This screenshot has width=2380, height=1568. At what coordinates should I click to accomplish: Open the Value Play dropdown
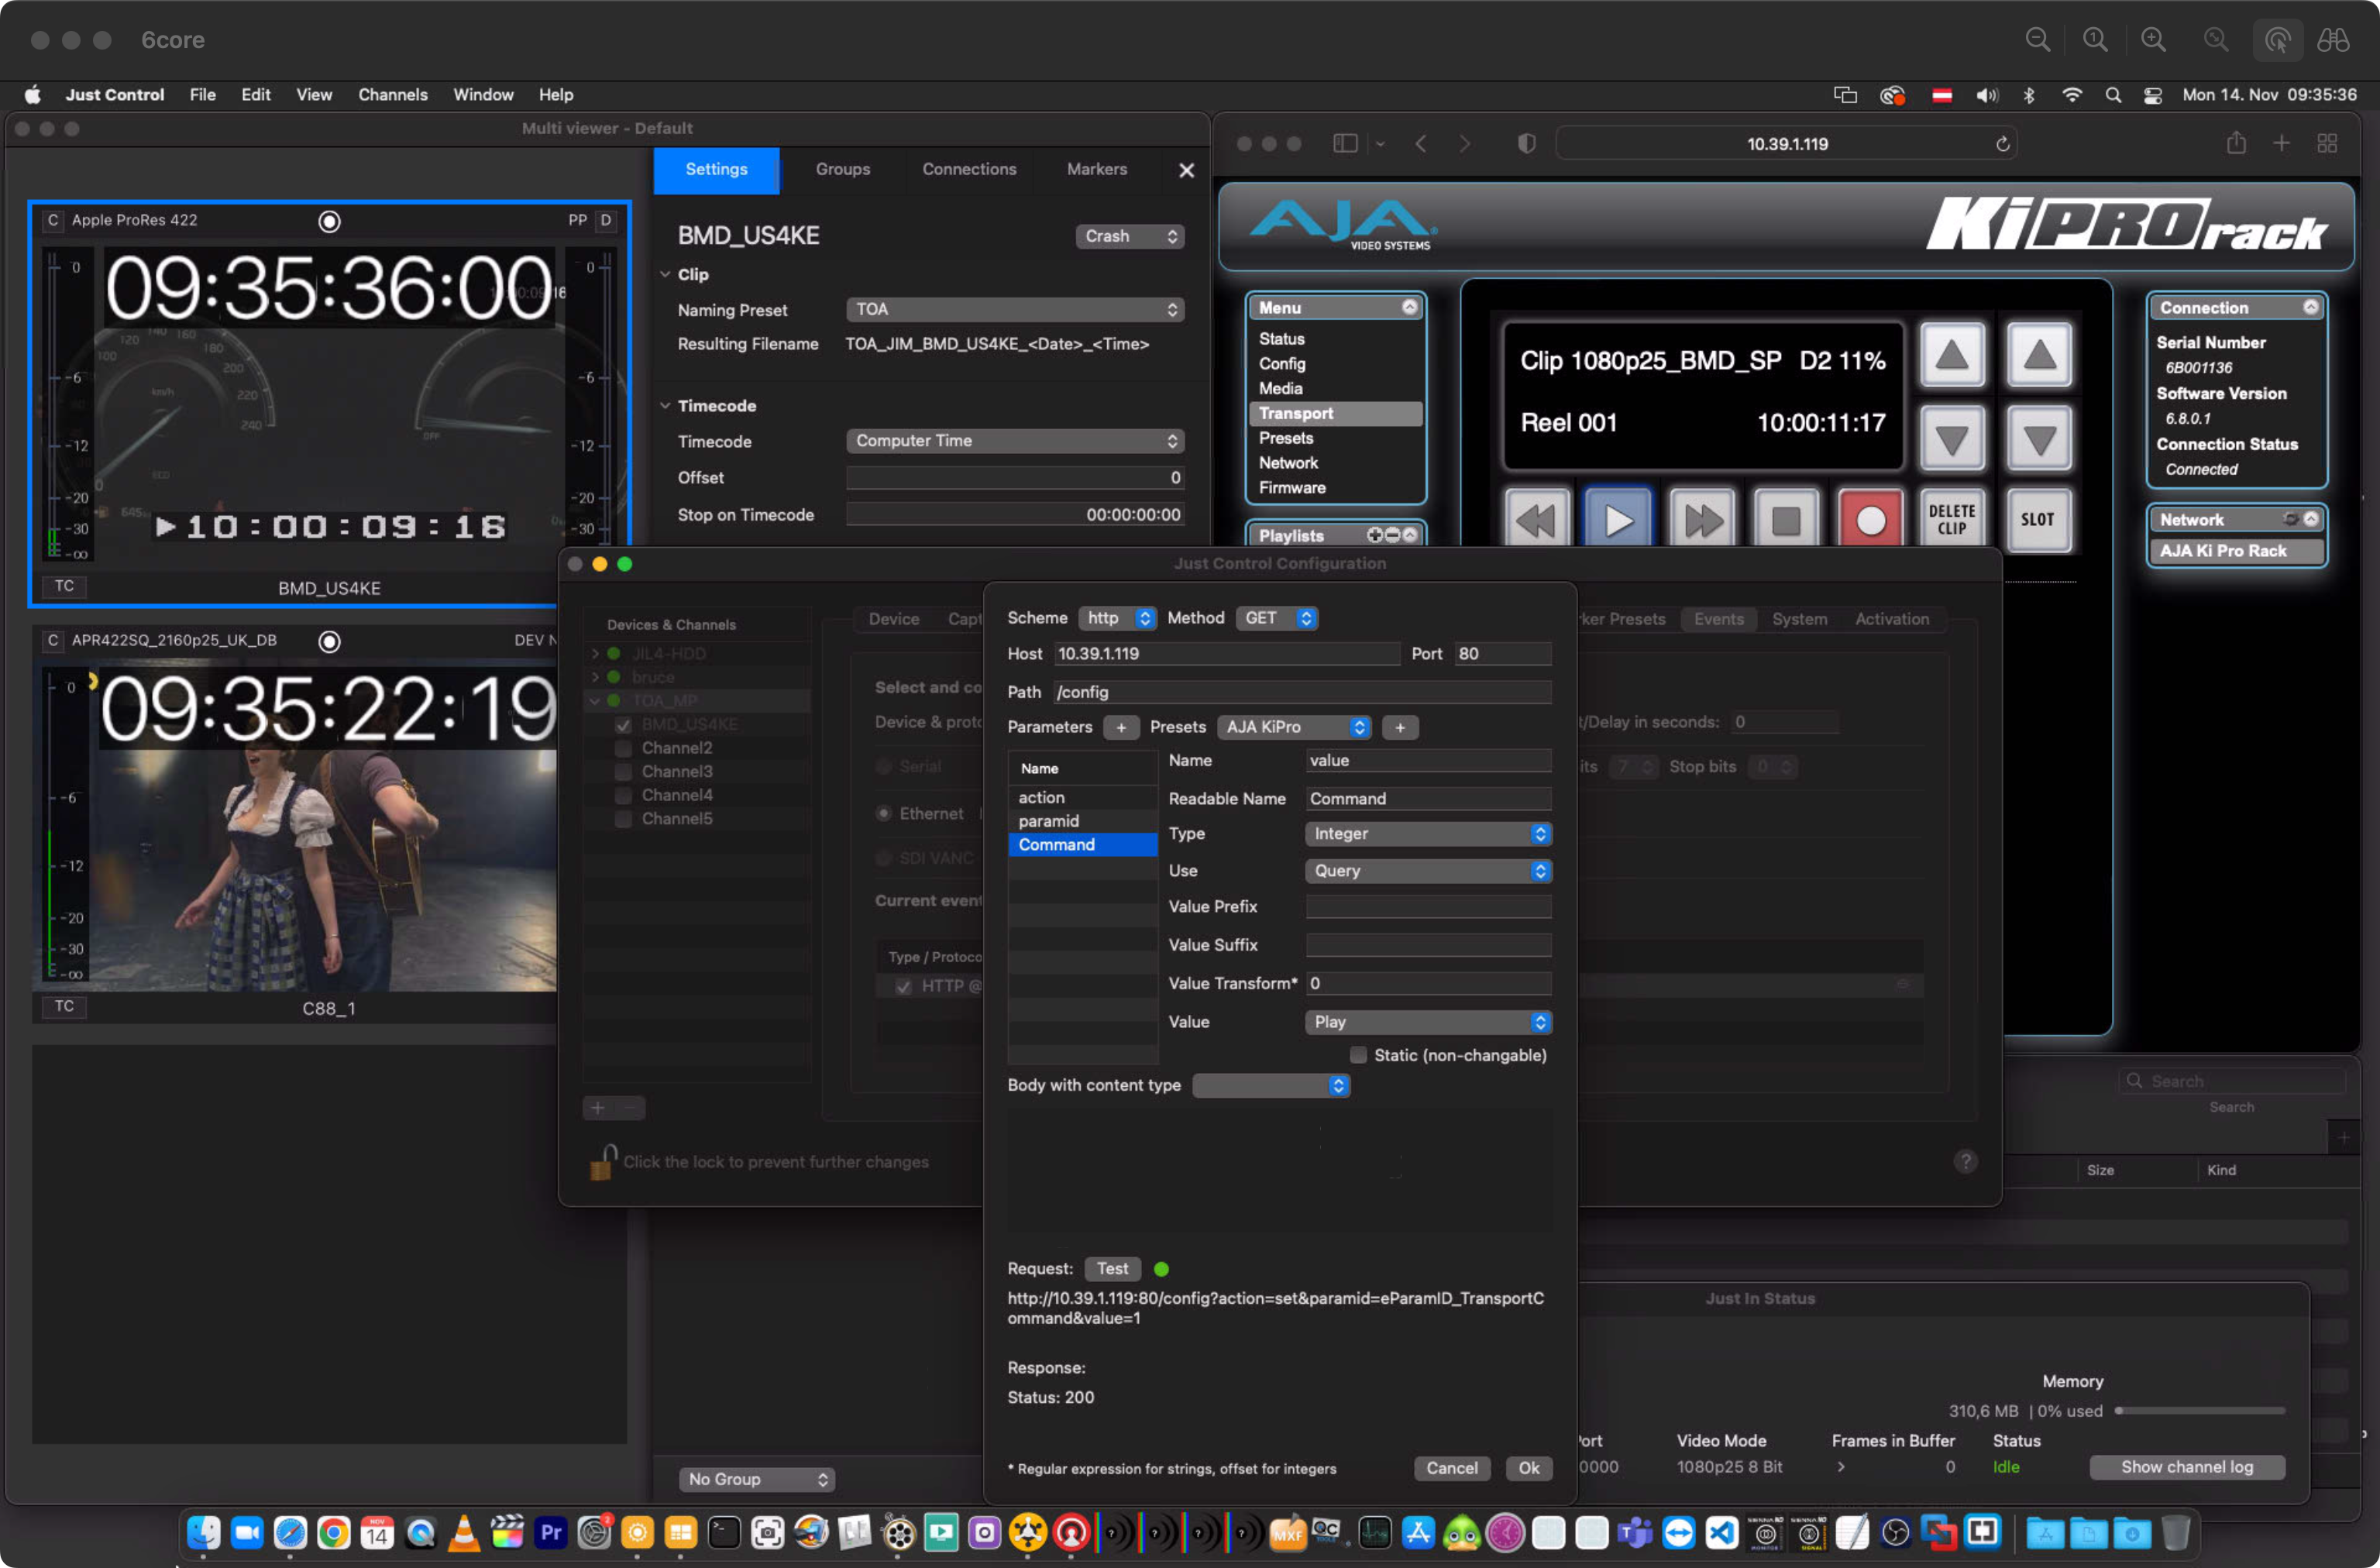(x=1428, y=1022)
